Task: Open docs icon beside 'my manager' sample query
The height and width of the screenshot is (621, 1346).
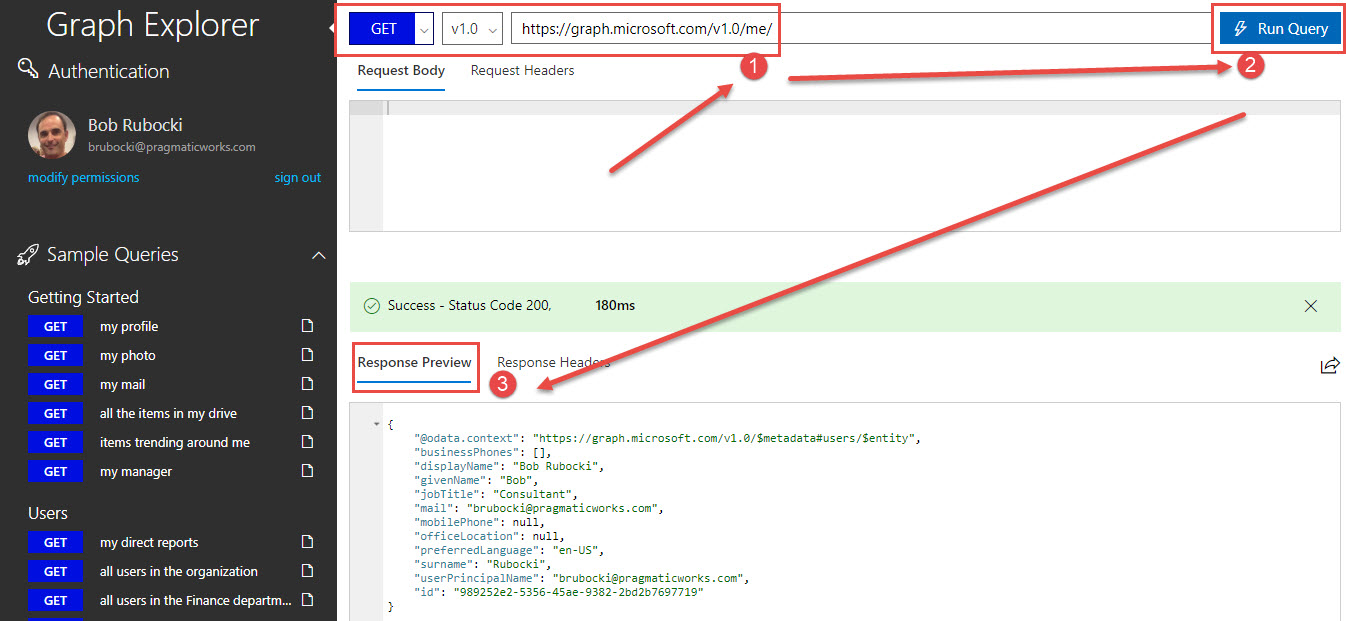Action: [306, 470]
